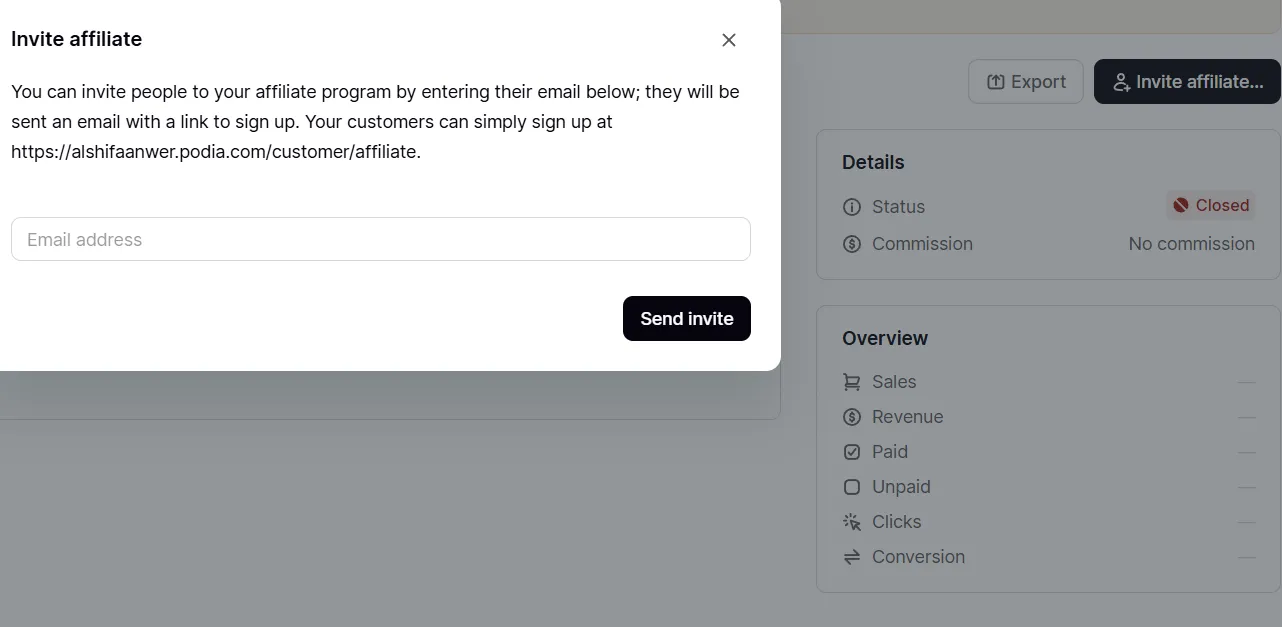The image size is (1282, 627).
Task: Close the Invite affiliate dialog
Action: click(729, 40)
